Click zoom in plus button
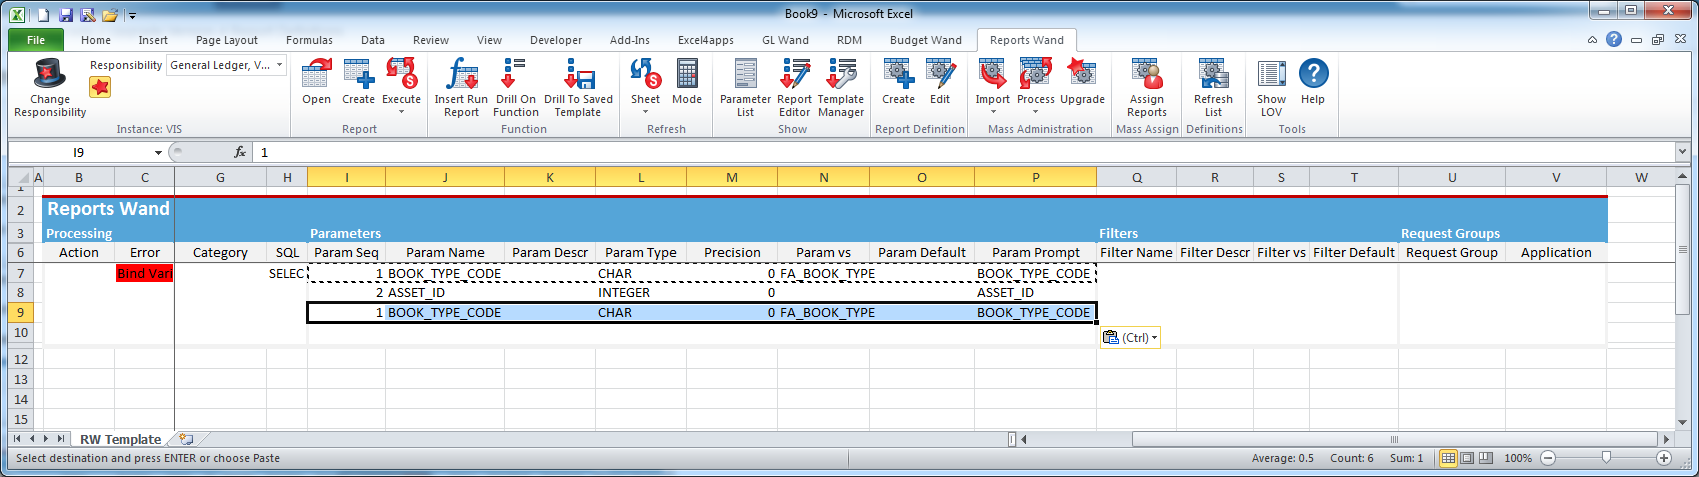 (x=1664, y=458)
